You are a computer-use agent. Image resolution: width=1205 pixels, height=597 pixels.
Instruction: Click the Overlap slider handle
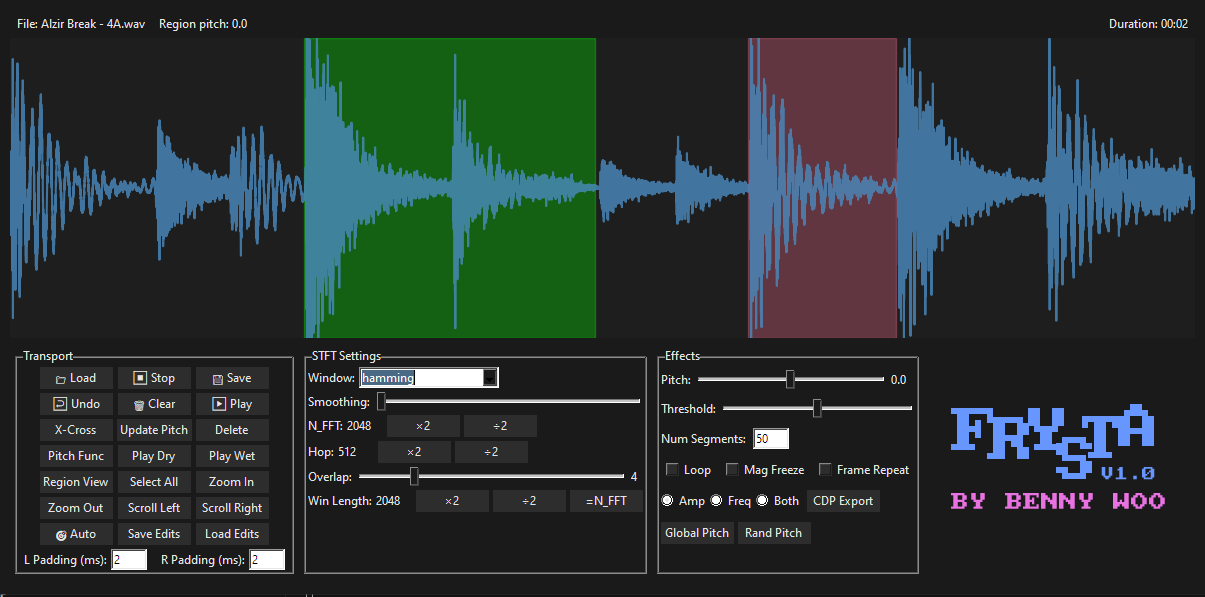click(x=414, y=476)
